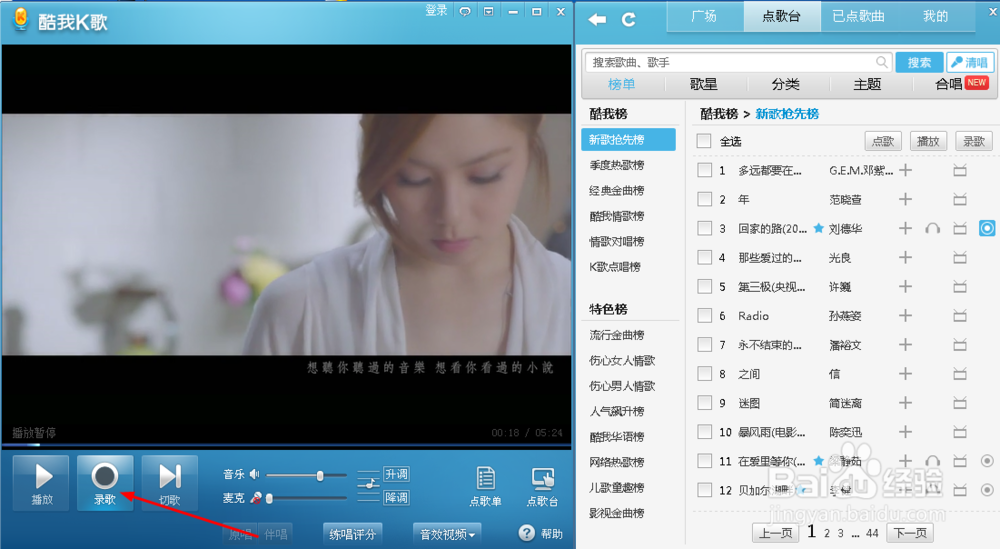Screen dimensions: 1000x549
Task: Go to 下一页 next page
Action: pos(910,533)
